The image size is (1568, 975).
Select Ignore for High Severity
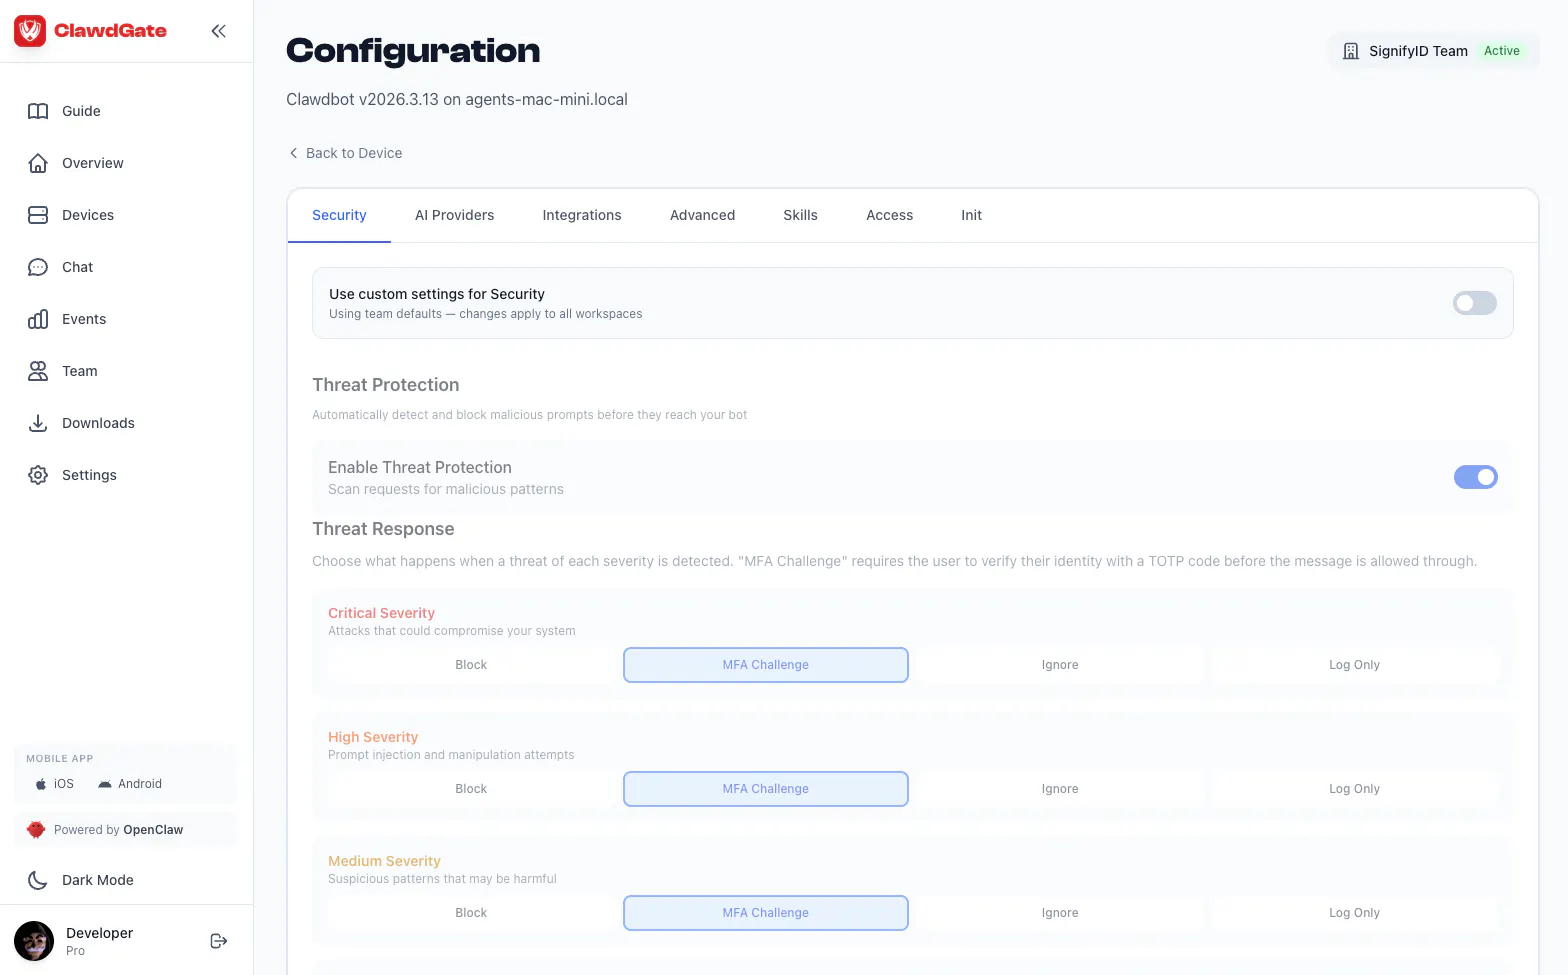(x=1060, y=789)
